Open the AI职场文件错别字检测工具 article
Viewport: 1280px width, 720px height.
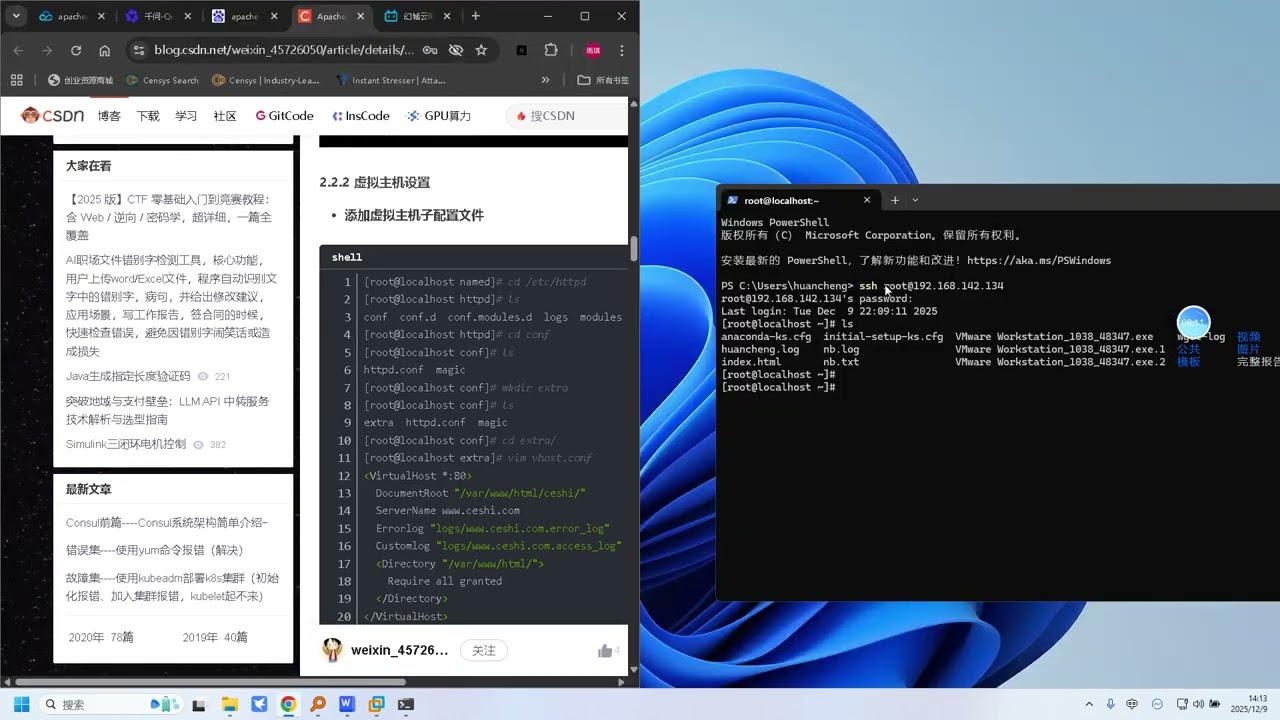click(171, 305)
